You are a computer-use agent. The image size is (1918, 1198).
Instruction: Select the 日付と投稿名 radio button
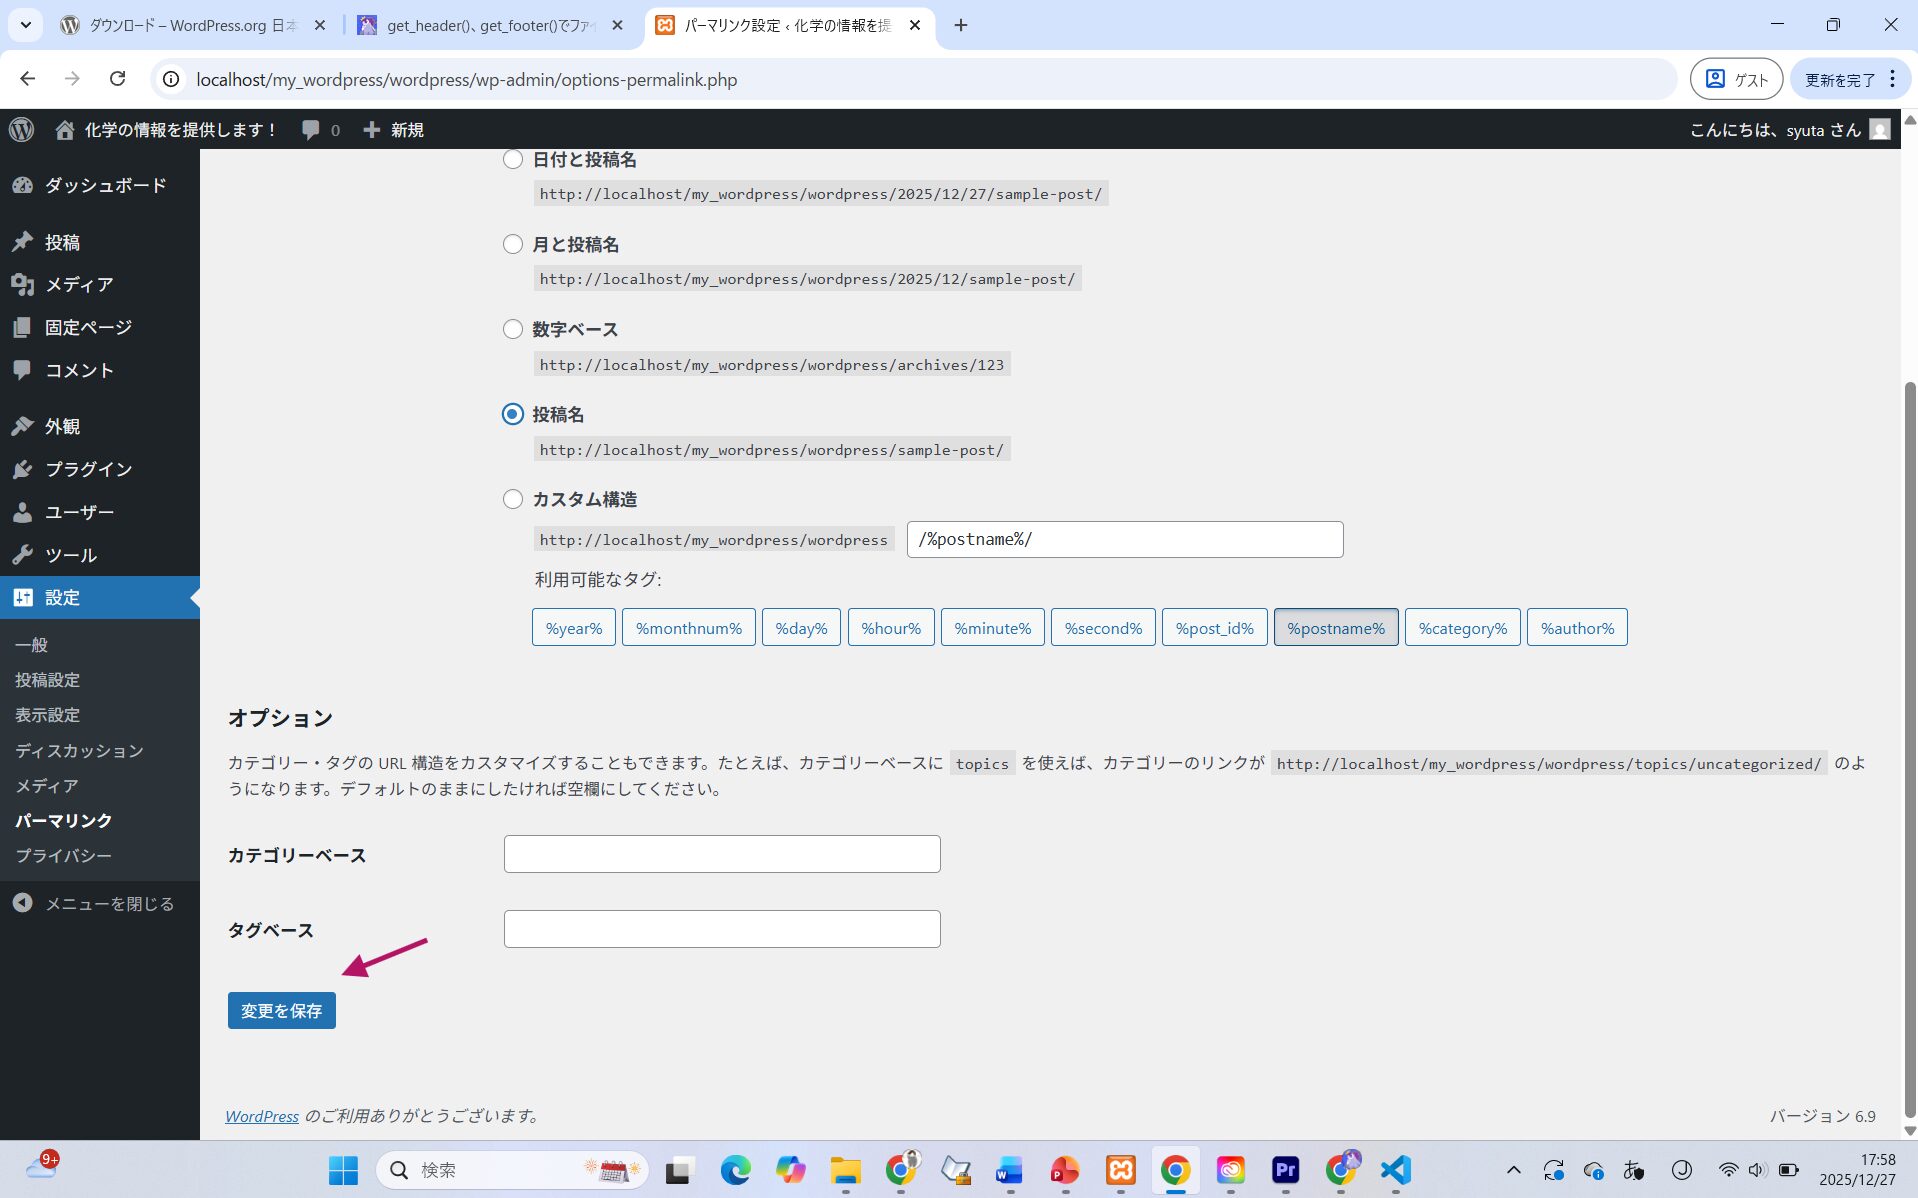513,159
